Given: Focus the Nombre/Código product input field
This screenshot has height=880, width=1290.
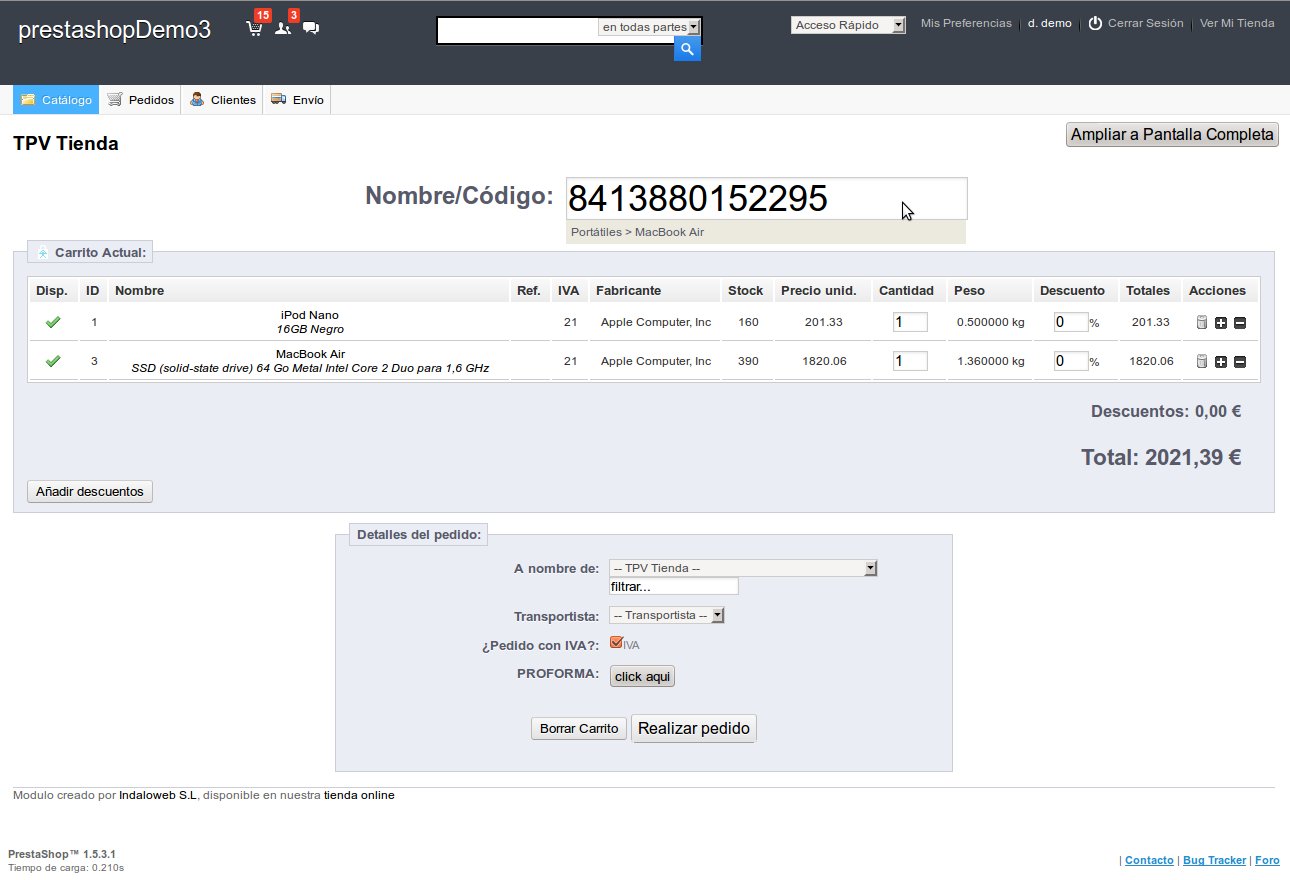Looking at the screenshot, I should click(x=767, y=199).
